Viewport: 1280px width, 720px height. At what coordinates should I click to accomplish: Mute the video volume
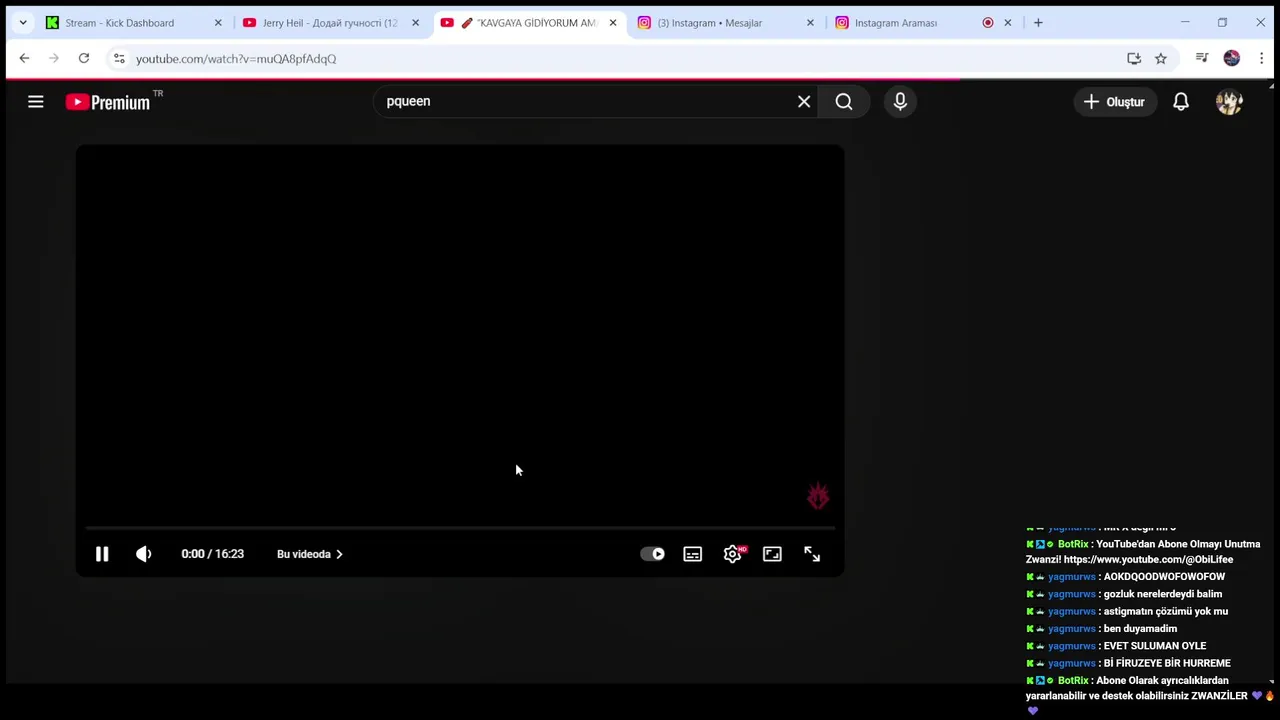click(x=144, y=554)
